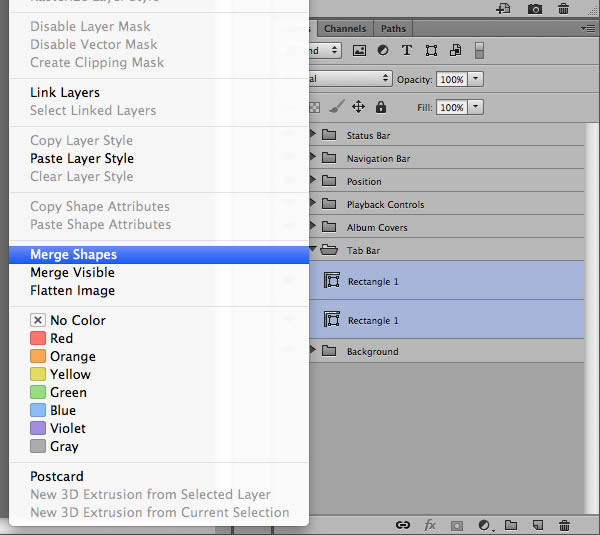Screen dimensions: 600x535
Task: Filter layers by type (T) icon
Action: coord(406,50)
